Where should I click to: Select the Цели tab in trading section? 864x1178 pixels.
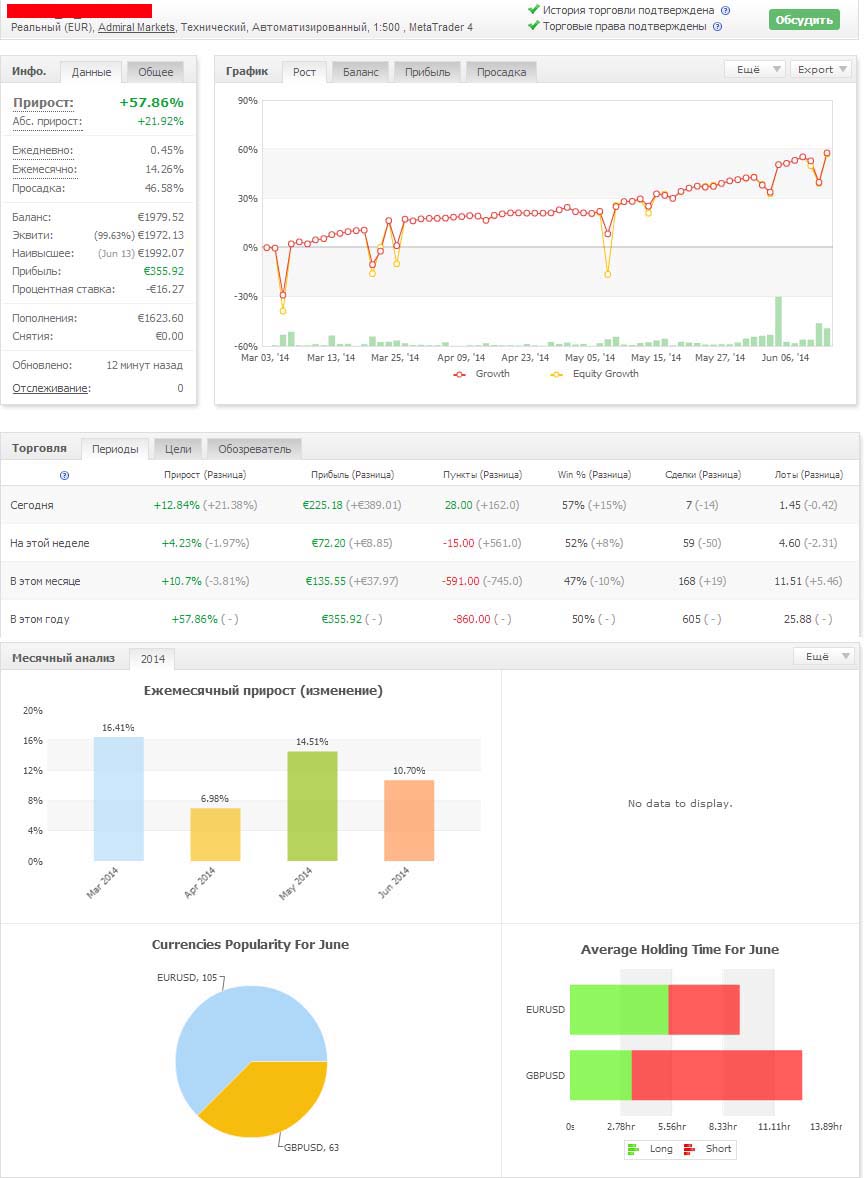(178, 449)
